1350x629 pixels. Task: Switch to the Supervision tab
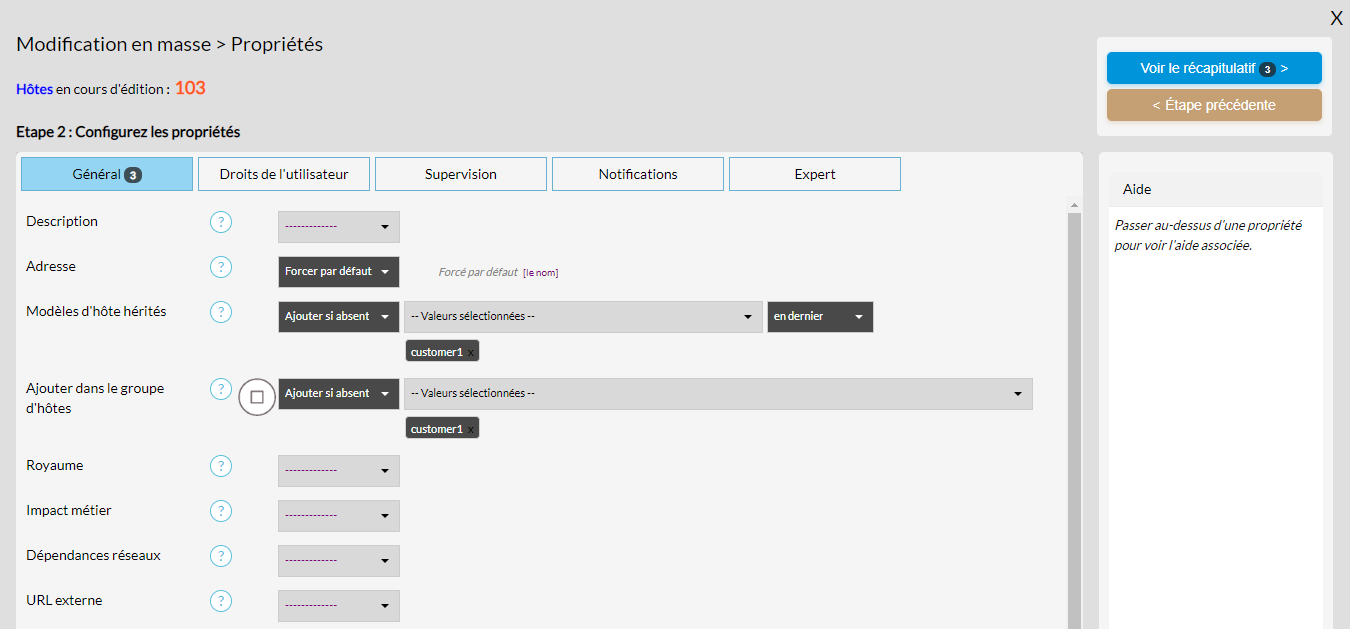(461, 174)
